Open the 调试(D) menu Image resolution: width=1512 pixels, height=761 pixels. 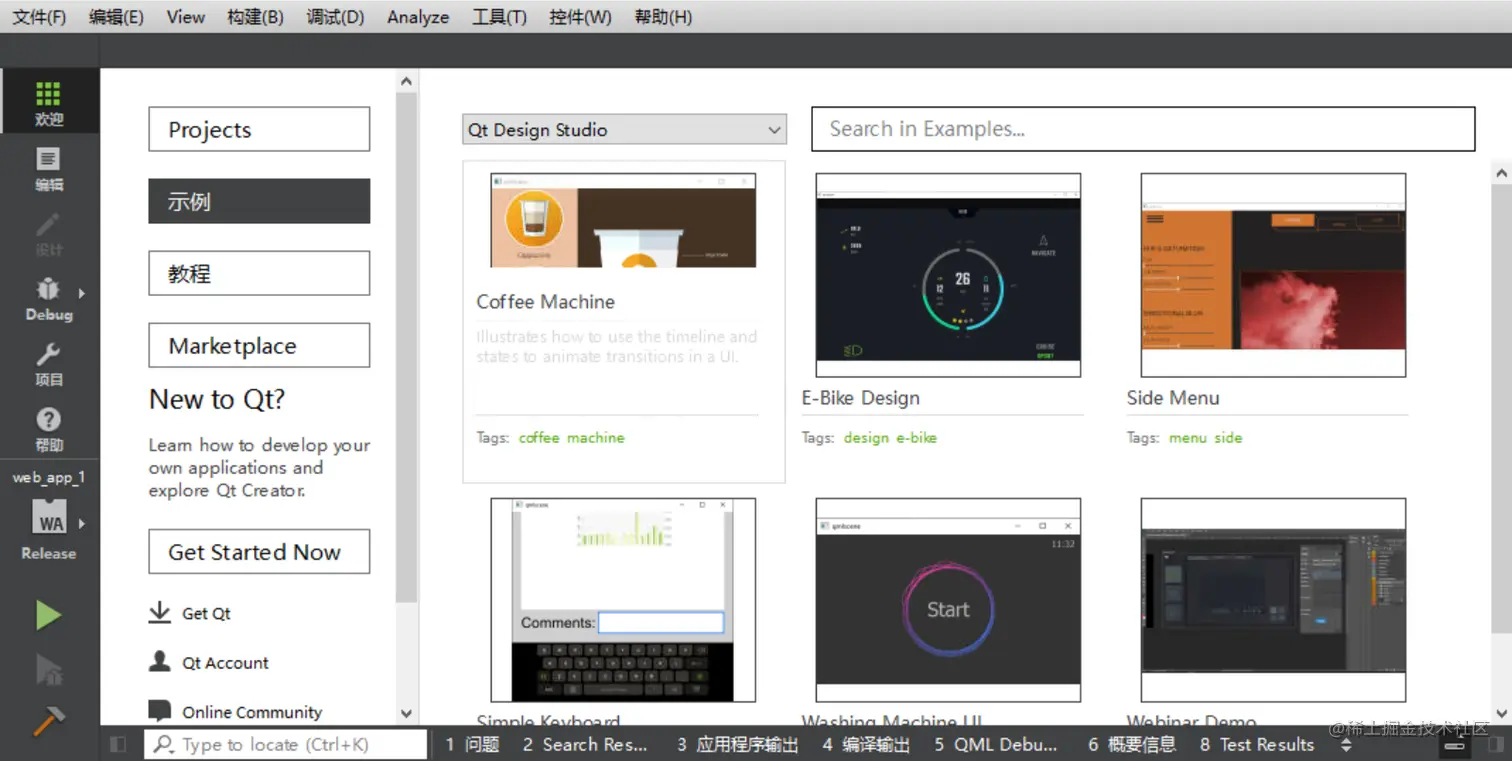click(336, 17)
